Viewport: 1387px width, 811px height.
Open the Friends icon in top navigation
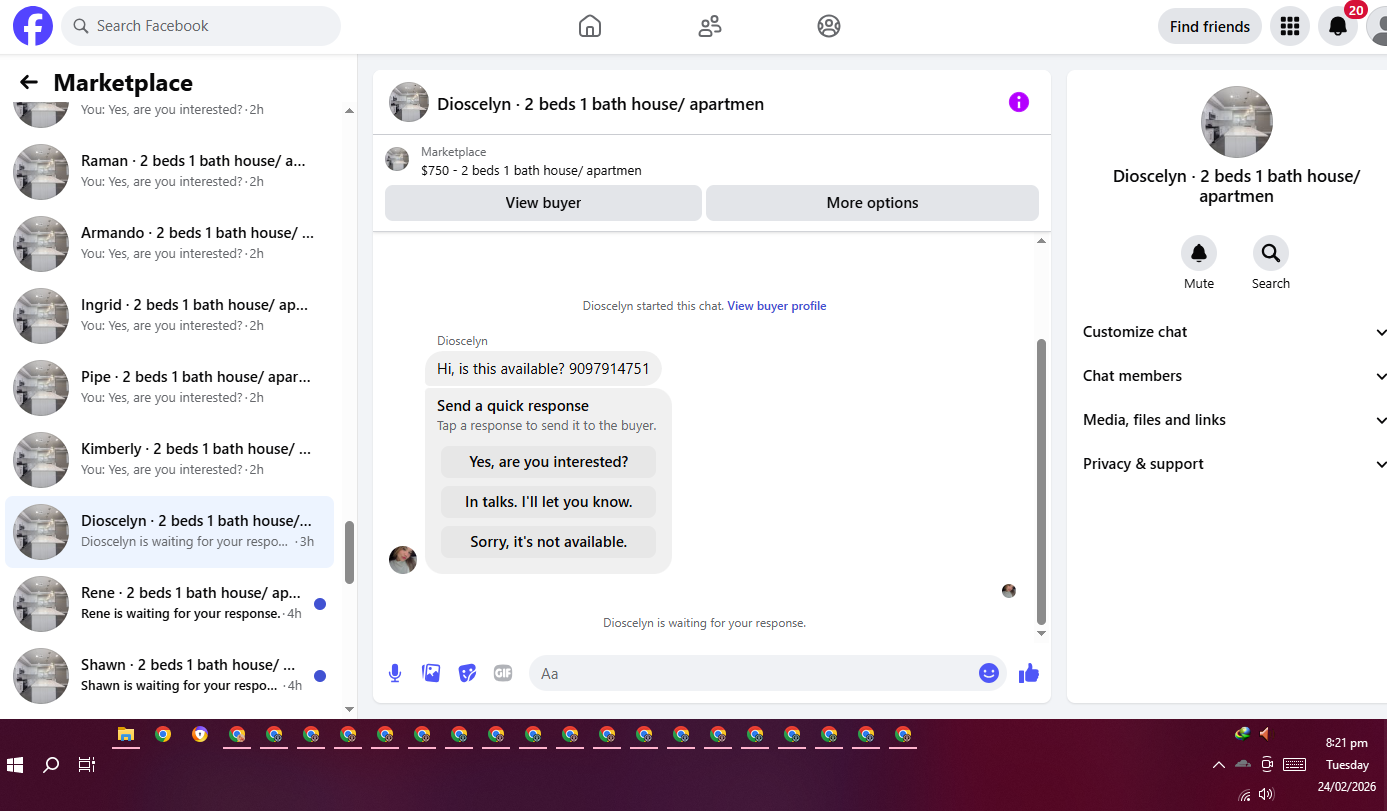(x=710, y=26)
